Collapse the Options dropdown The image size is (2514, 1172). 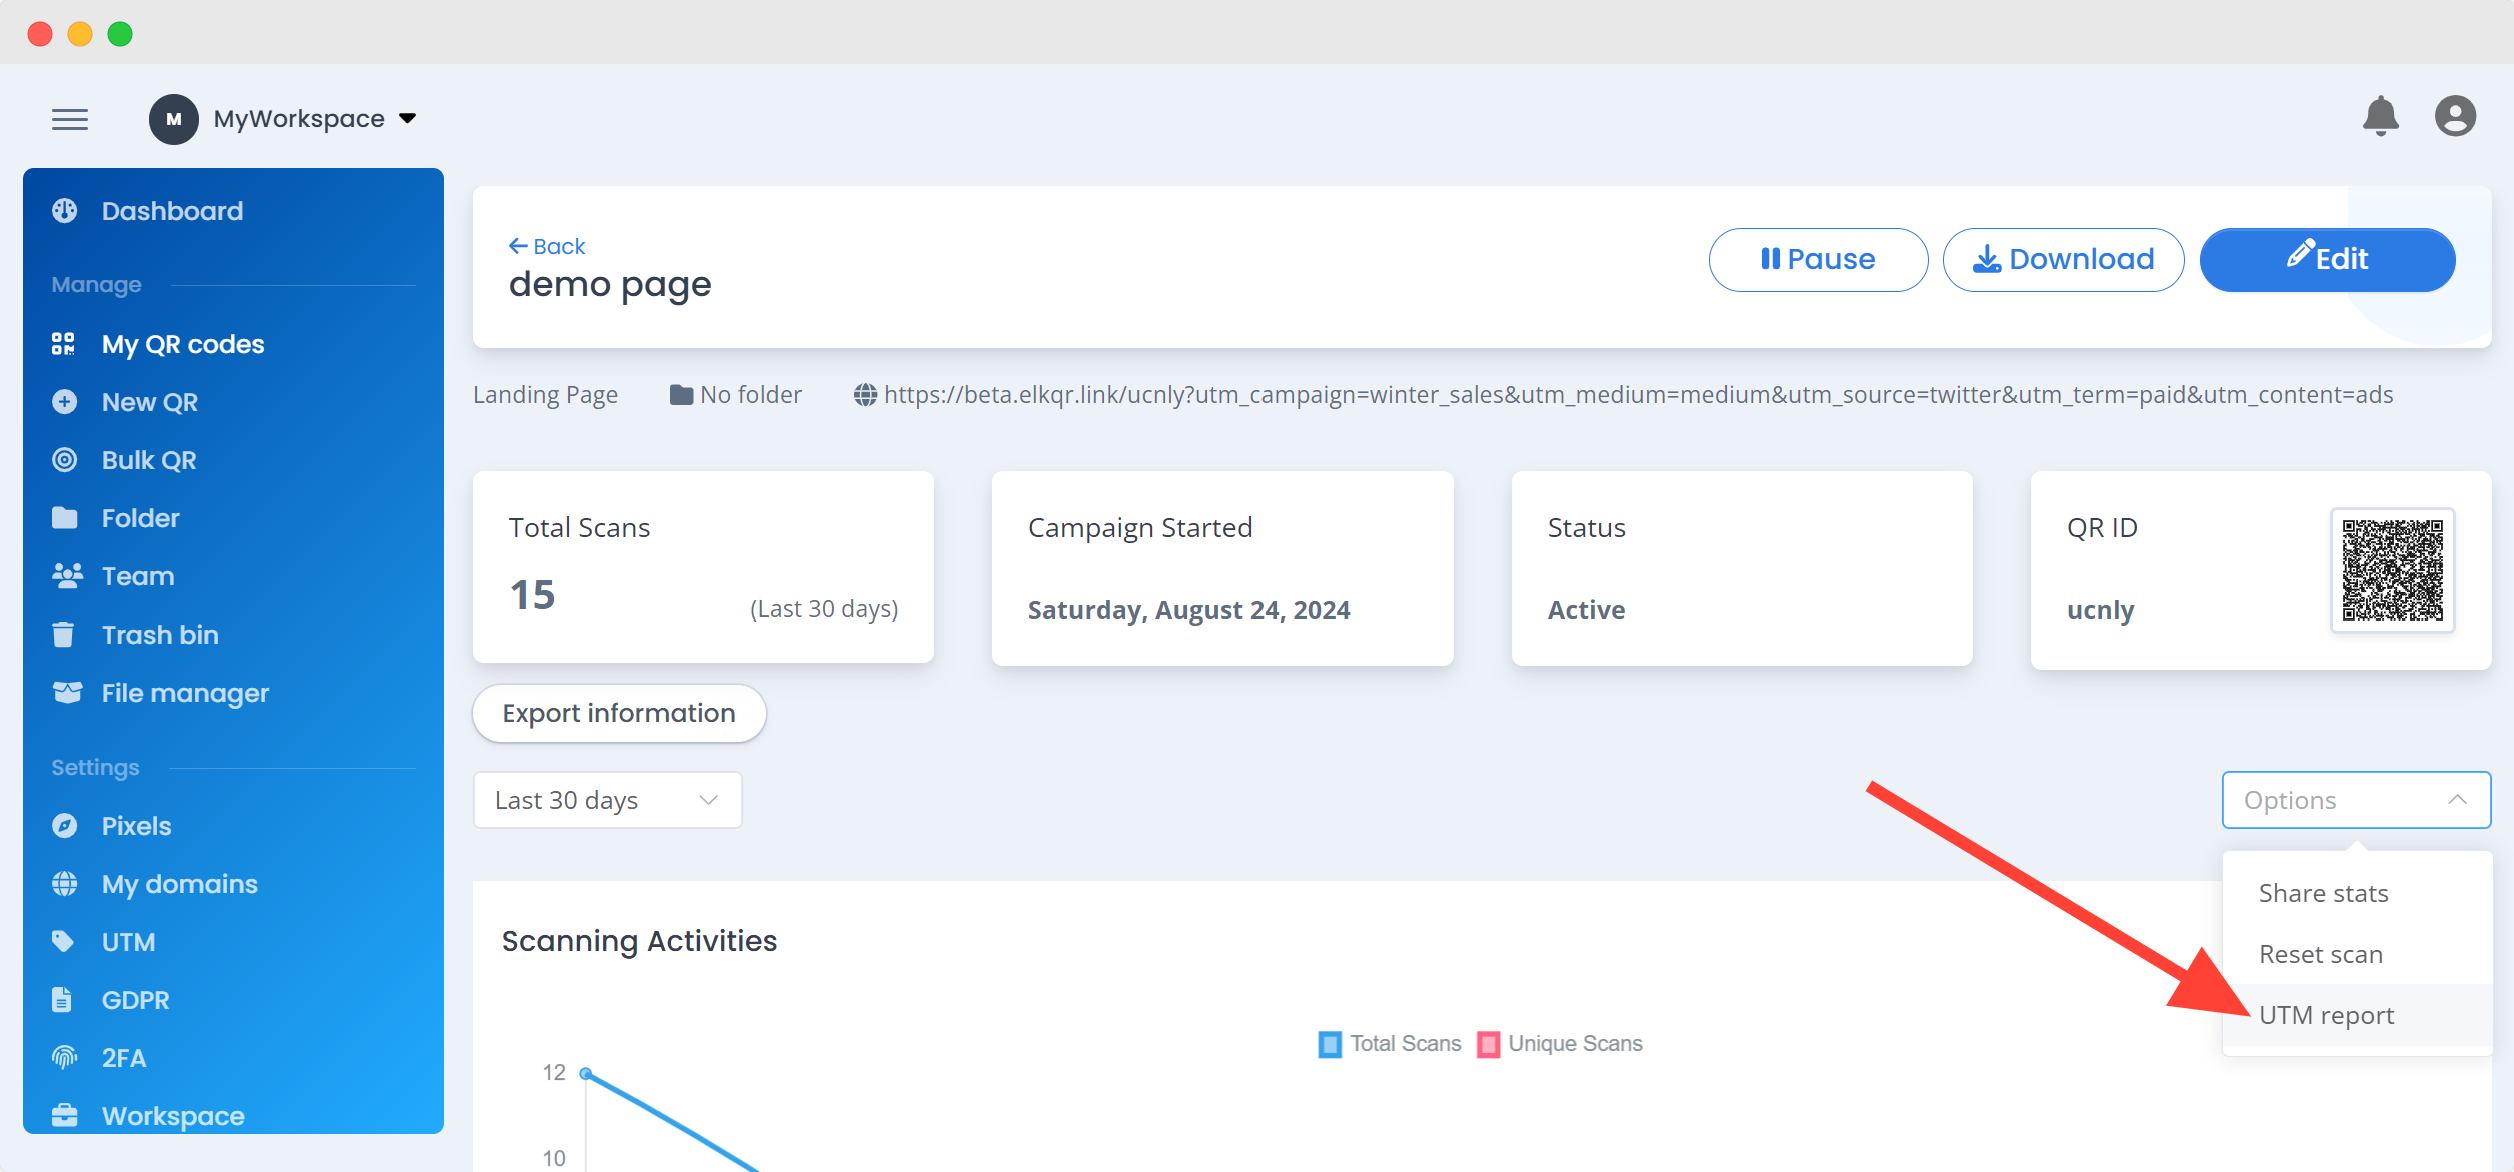pos(2355,800)
